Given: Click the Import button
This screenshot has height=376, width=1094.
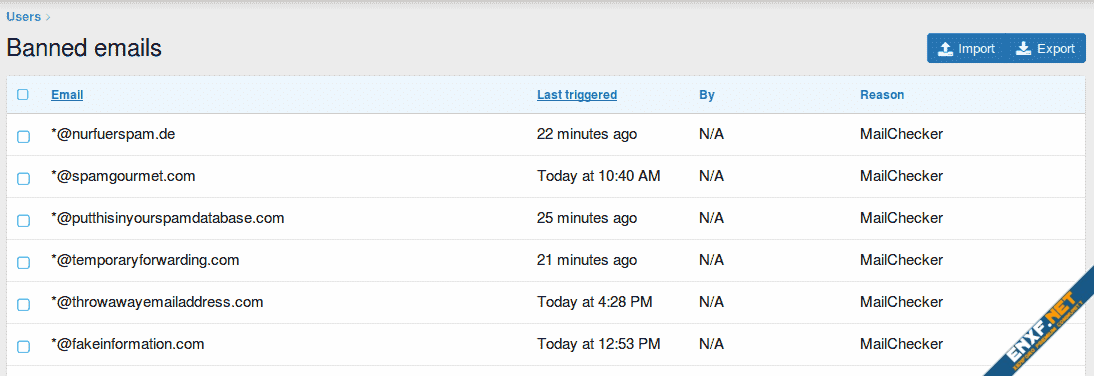Looking at the screenshot, I should (966, 49).
